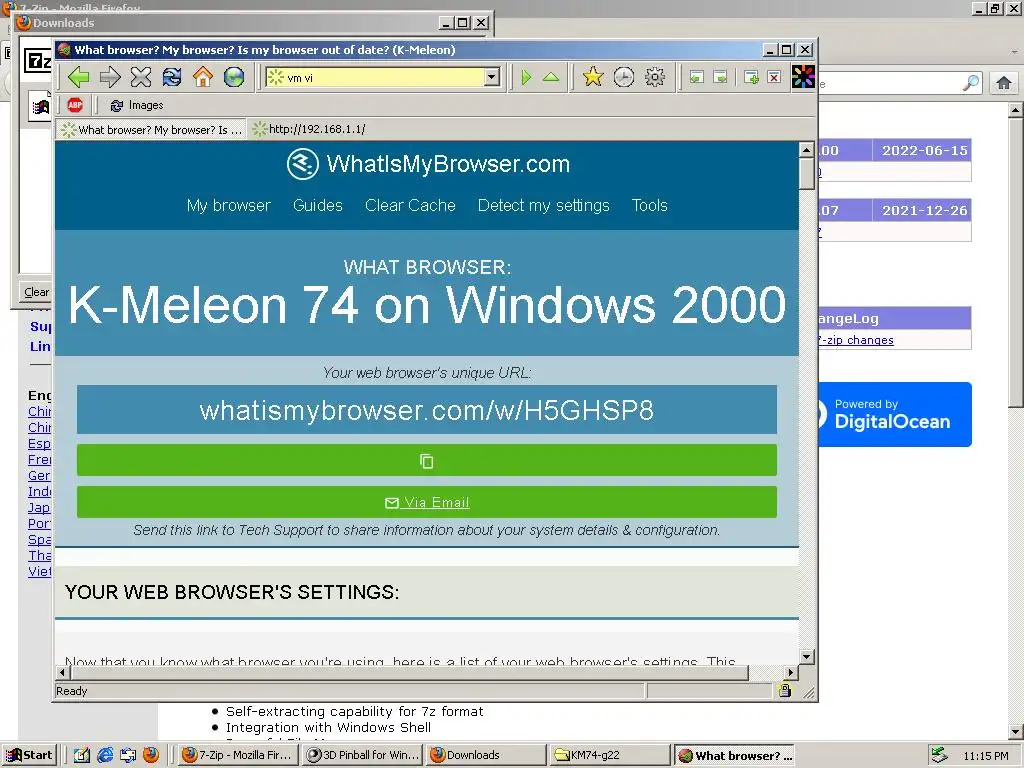The width and height of the screenshot is (1024, 768).
Task: Click the WhatIsMyBrowser.com logo
Action: [x=428, y=164]
